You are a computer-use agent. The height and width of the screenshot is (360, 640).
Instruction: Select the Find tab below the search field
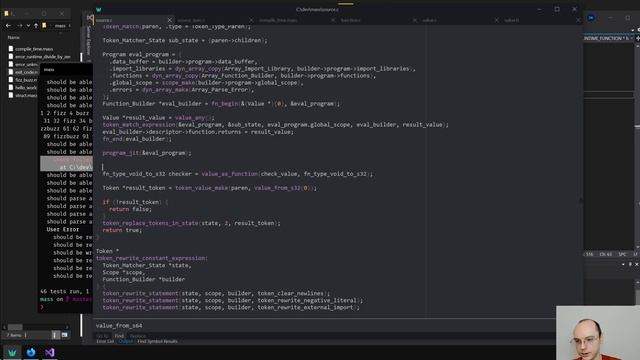[x=119, y=336]
